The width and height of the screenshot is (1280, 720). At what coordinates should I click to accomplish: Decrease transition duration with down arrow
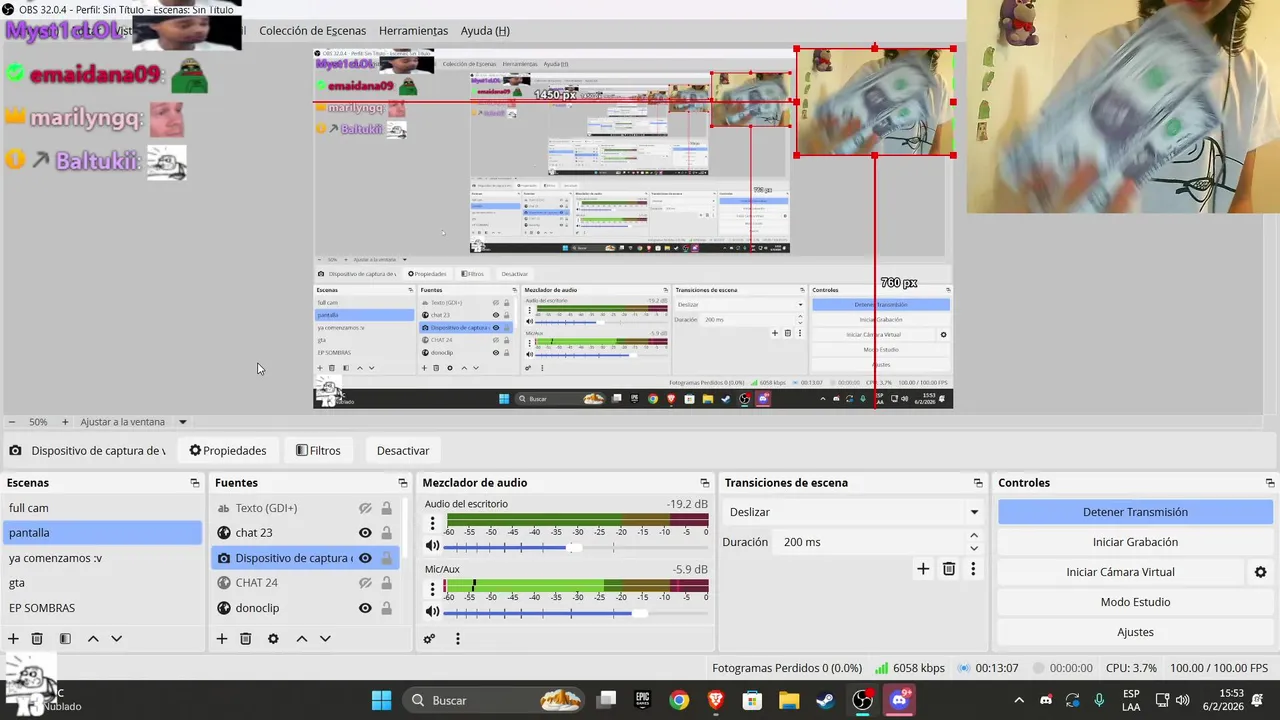[x=974, y=548]
